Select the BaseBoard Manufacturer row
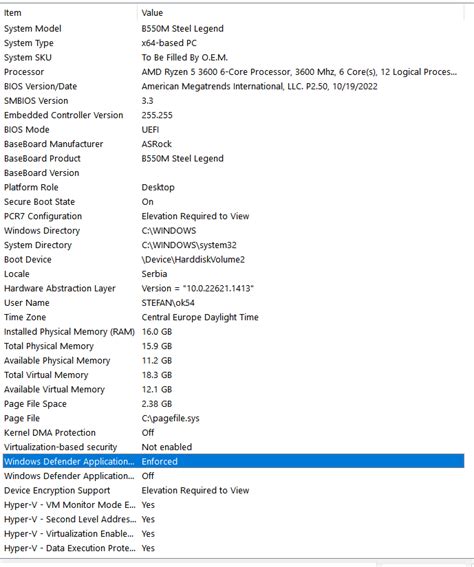Viewport: 474px width, 567px height. (233, 144)
